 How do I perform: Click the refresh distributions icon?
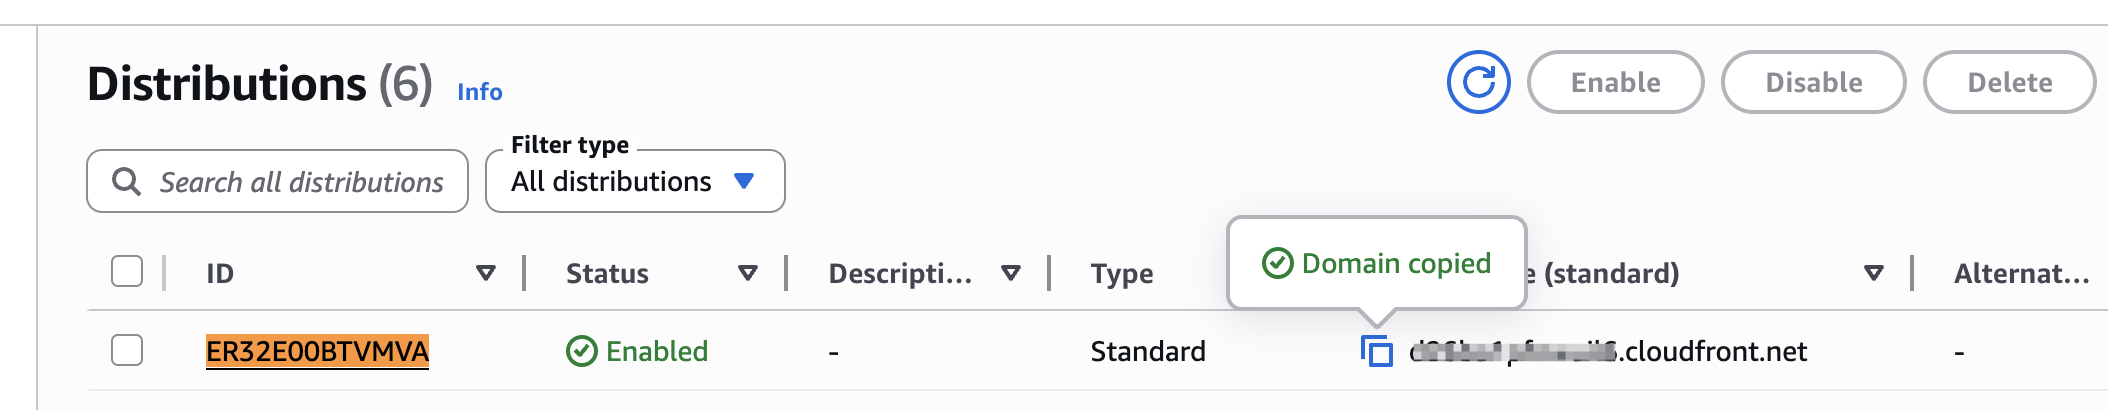(x=1478, y=82)
